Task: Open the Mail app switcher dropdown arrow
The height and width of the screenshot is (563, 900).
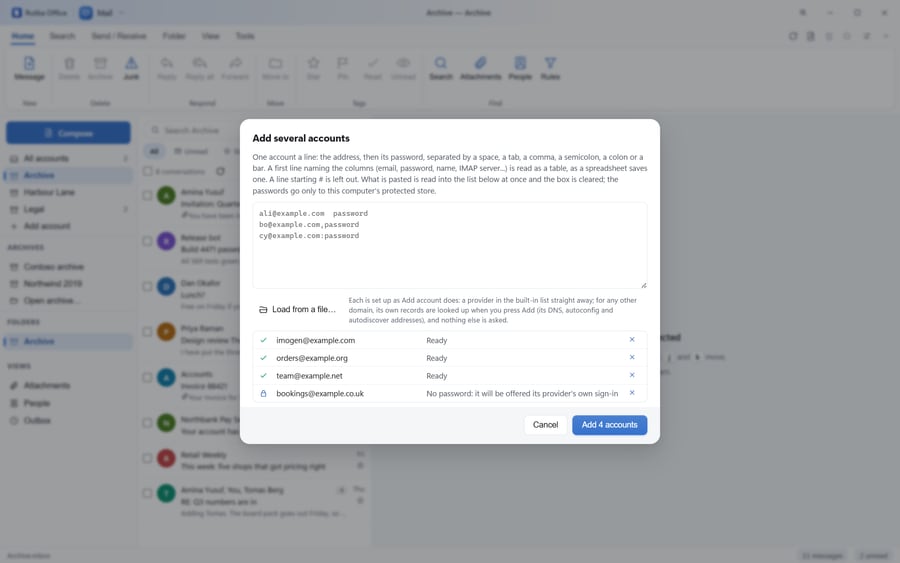Action: (x=122, y=13)
